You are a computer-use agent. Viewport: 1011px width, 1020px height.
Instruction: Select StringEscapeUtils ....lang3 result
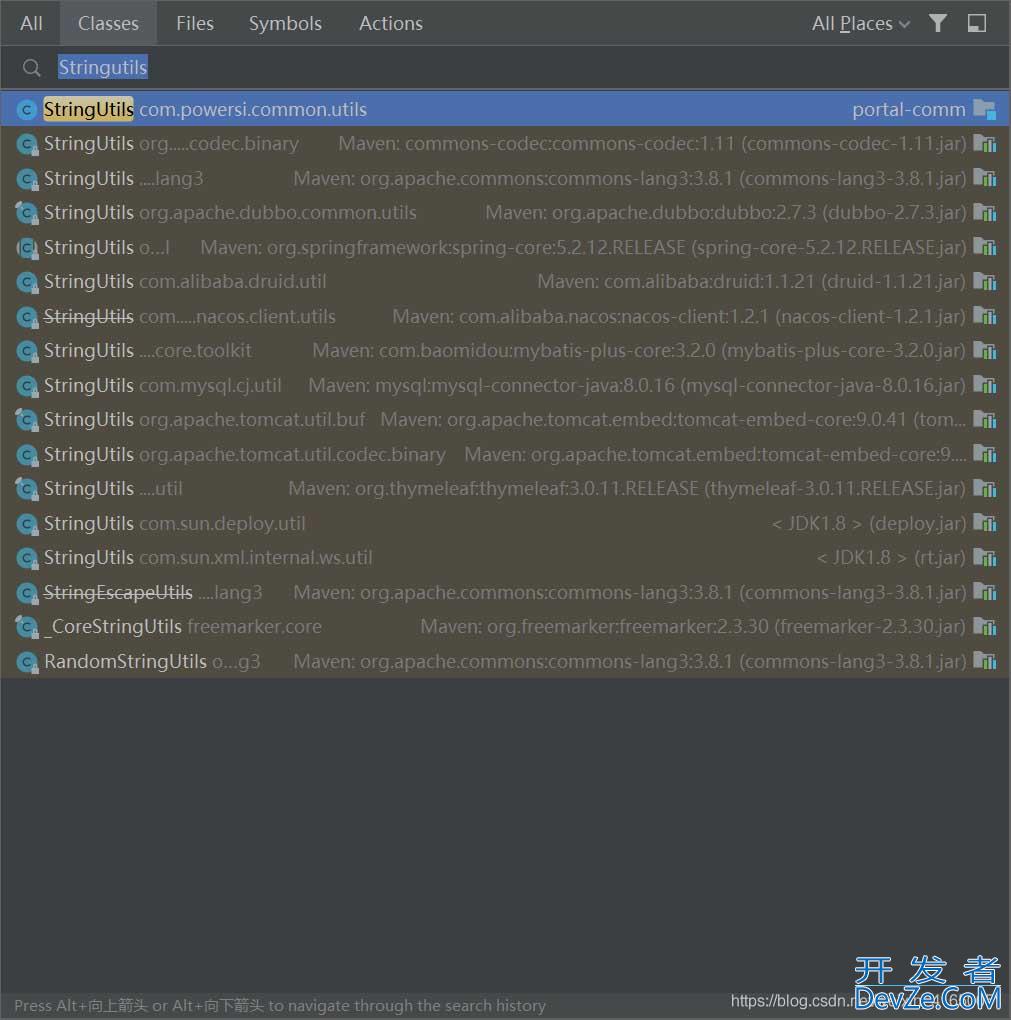(x=506, y=592)
